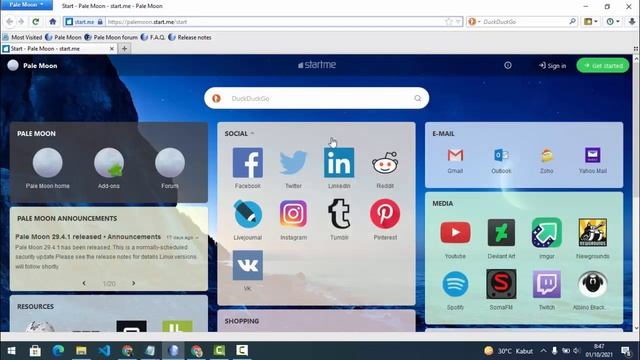This screenshot has height=360, width=640.
Task: Open the Release notes bookmark
Action: 190,37
